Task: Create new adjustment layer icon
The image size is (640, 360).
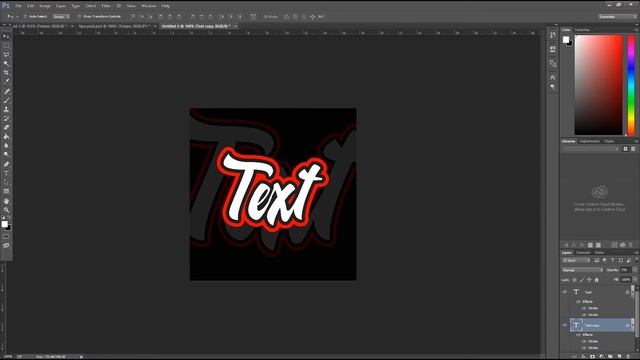Action: pos(602,357)
